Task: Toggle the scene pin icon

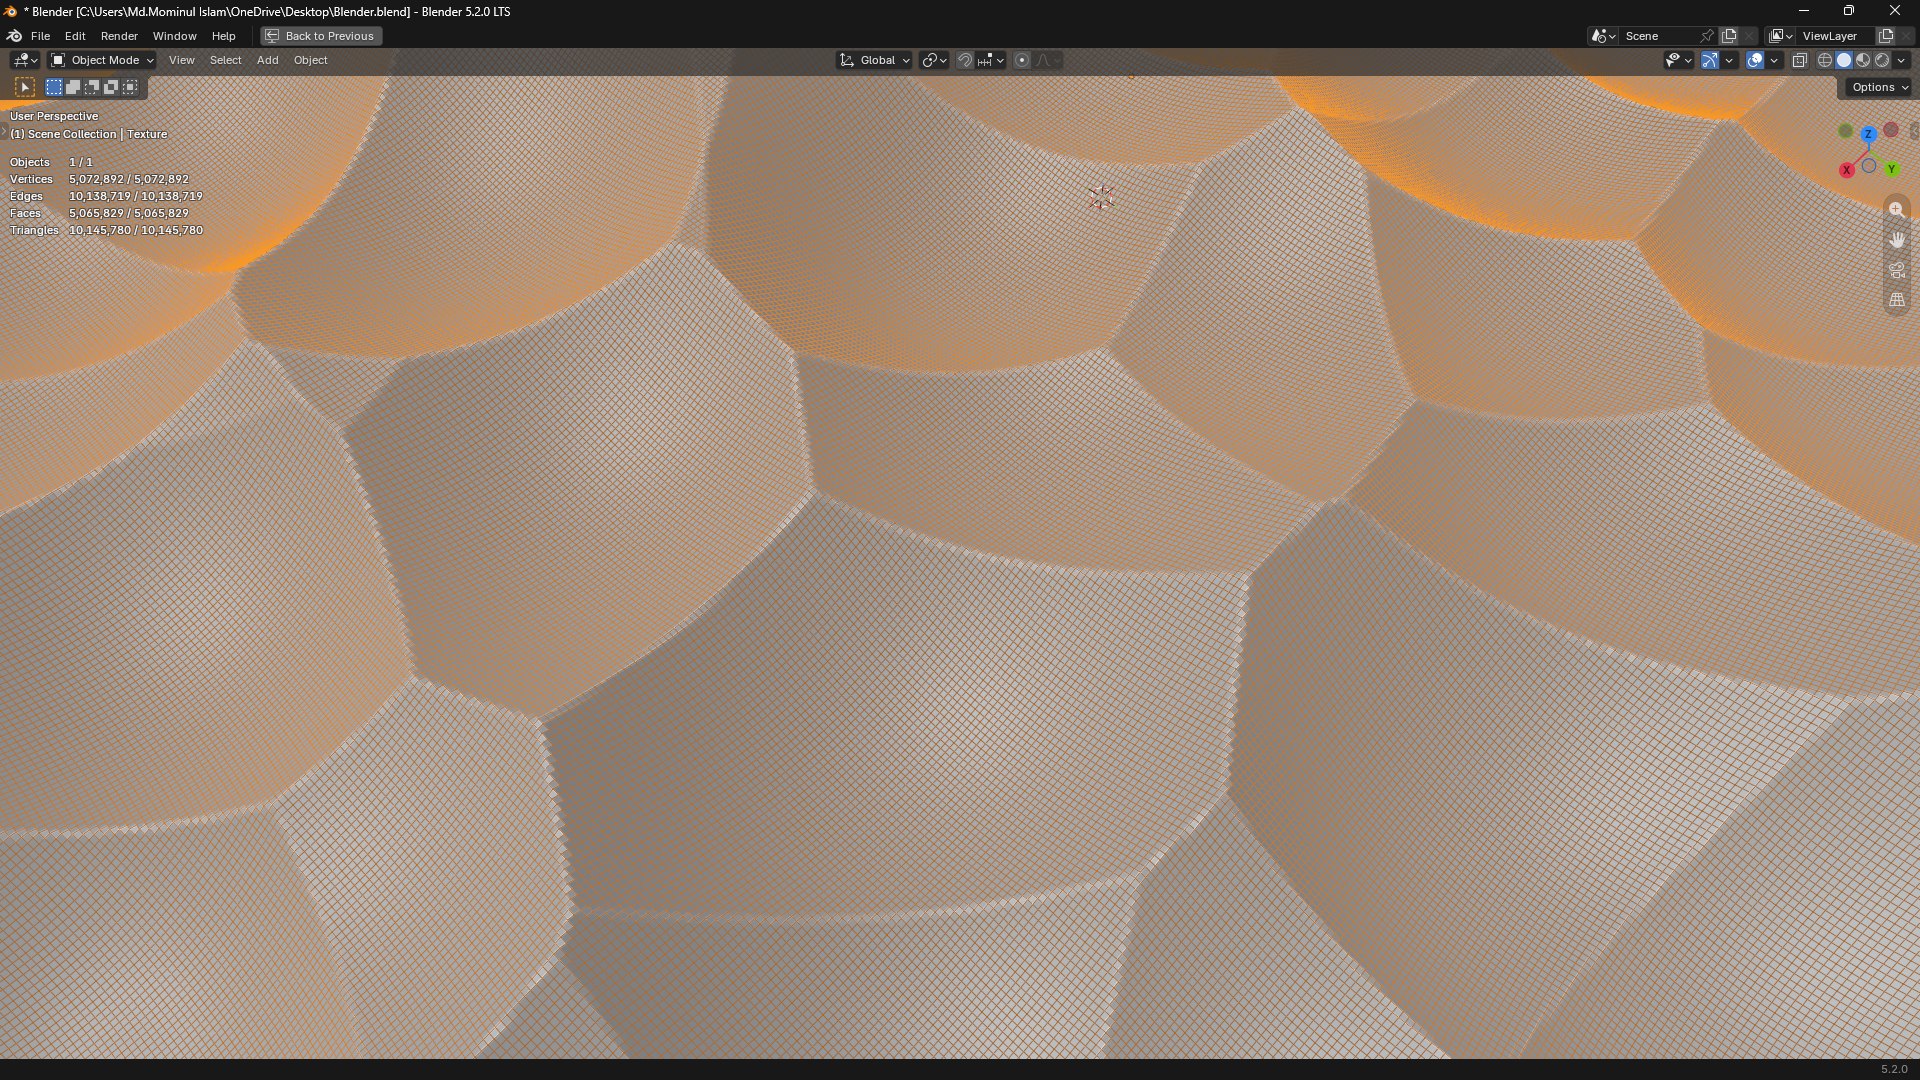Action: point(1707,36)
